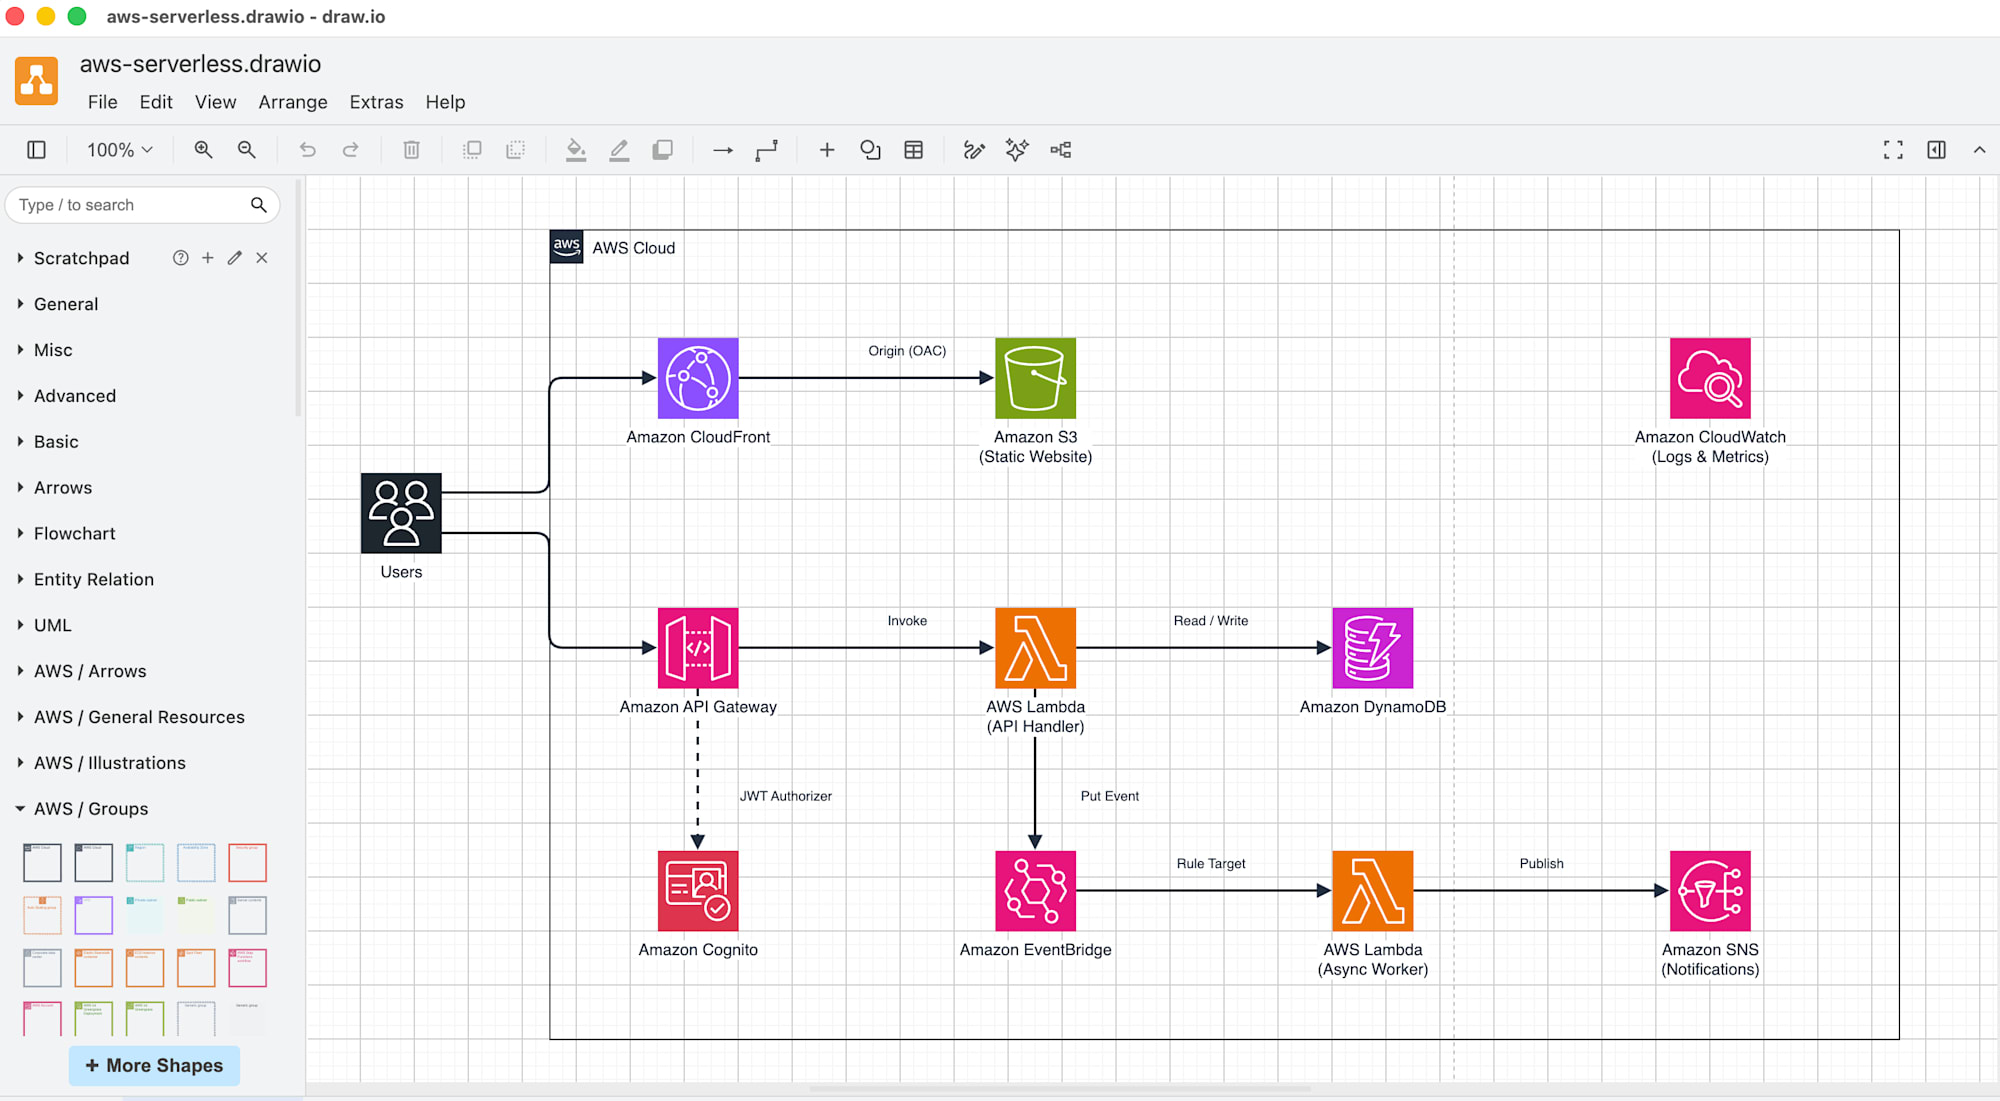Click the aws-serverless.drawio file title
The height and width of the screenshot is (1101, 2000).
tap(200, 64)
